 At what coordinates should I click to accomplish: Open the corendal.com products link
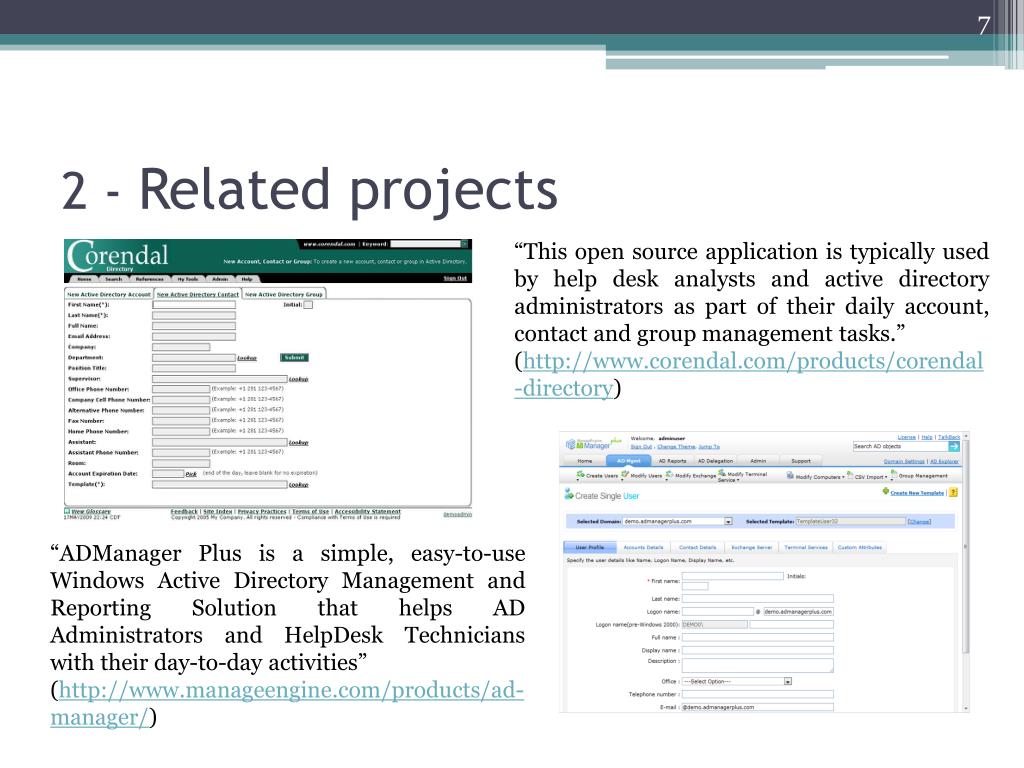click(x=748, y=374)
